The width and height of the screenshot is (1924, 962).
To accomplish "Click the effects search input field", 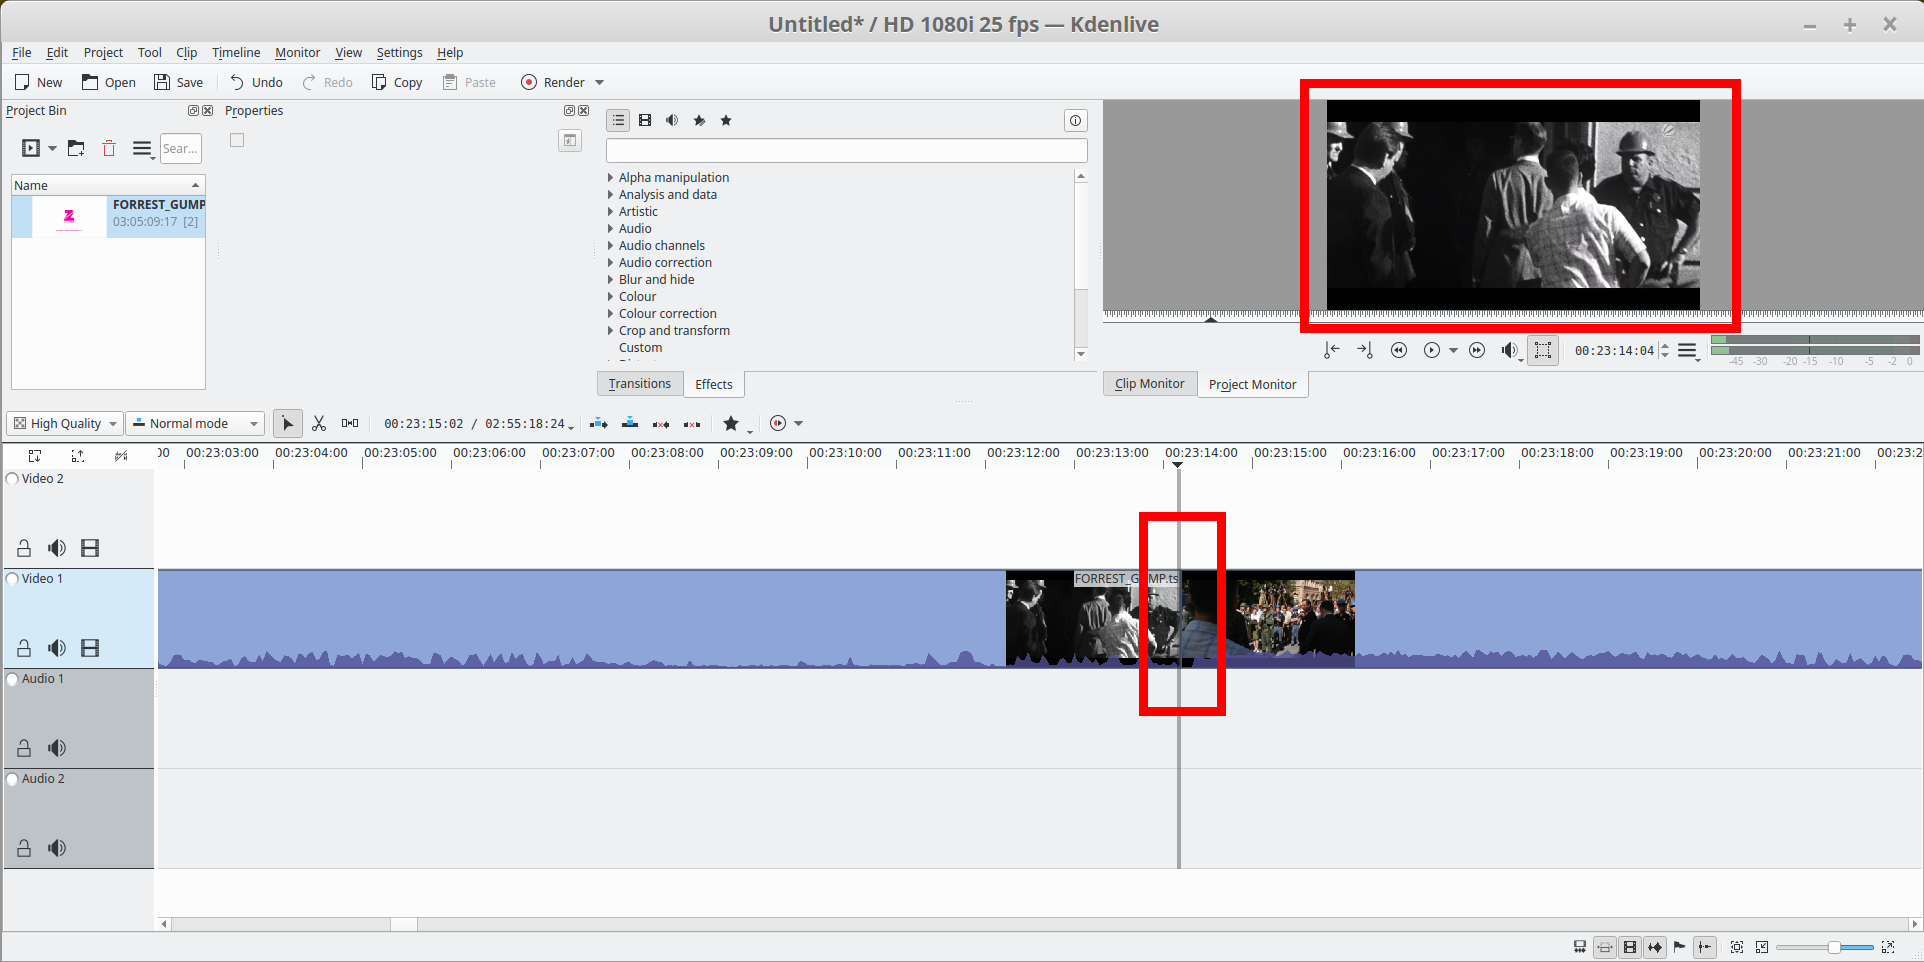I will coord(847,151).
